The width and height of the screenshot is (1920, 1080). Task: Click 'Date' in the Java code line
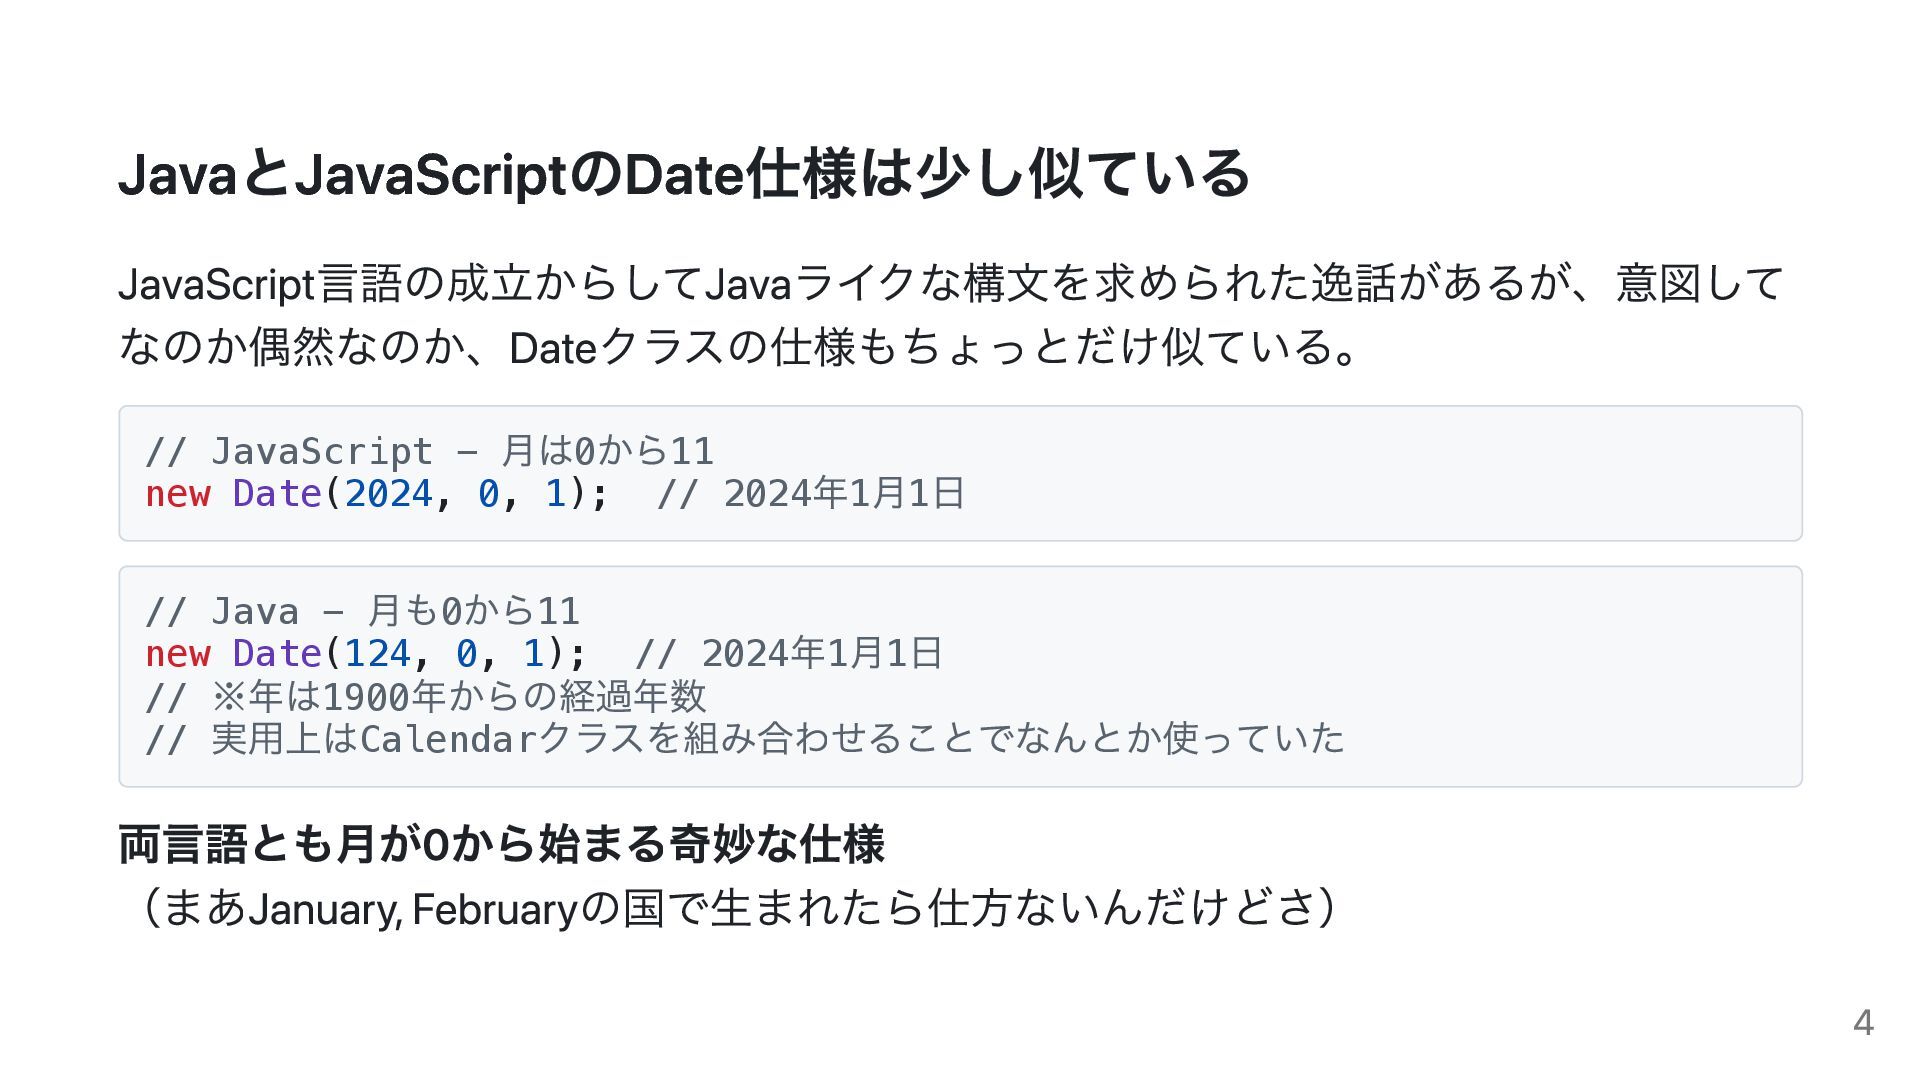[277, 654]
